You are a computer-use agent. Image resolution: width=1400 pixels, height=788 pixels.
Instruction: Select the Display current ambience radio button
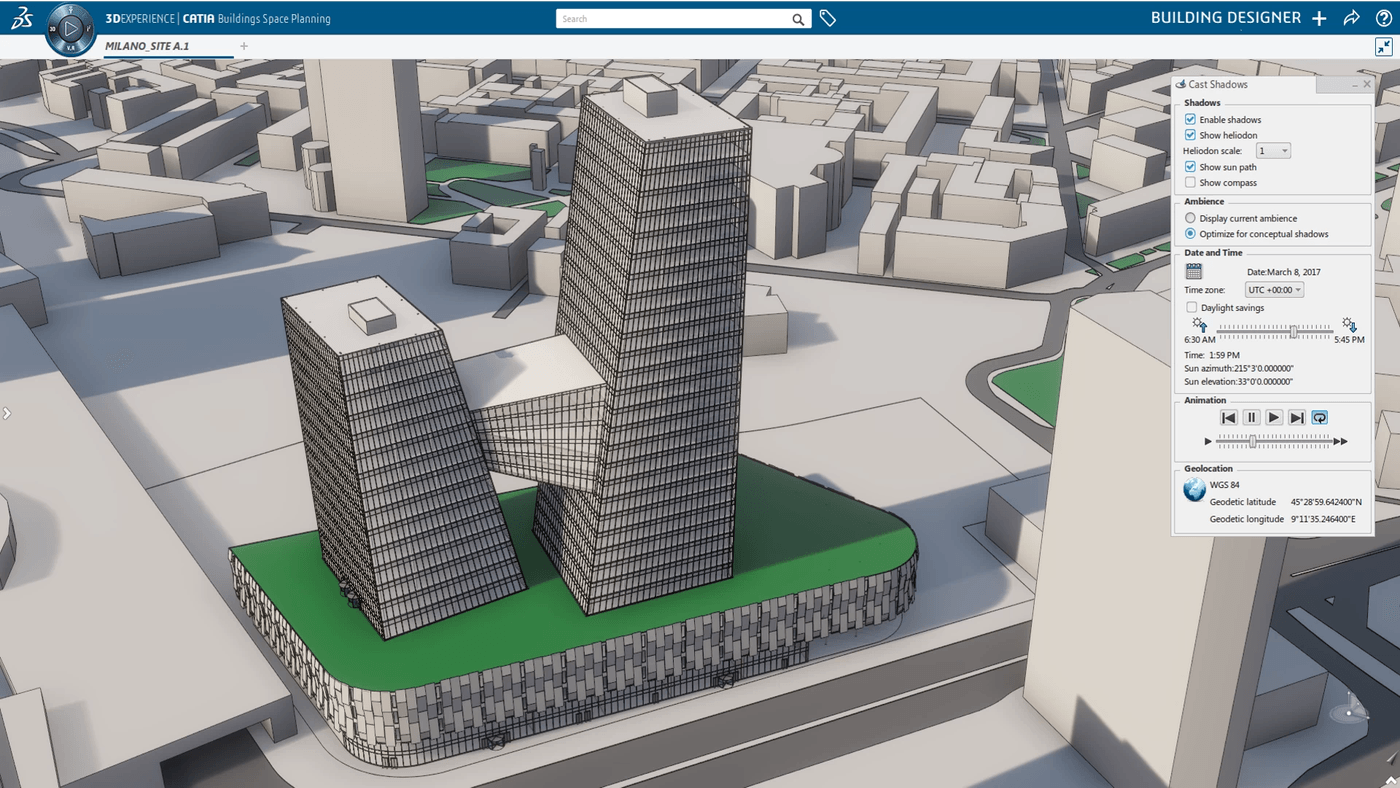pos(1189,217)
